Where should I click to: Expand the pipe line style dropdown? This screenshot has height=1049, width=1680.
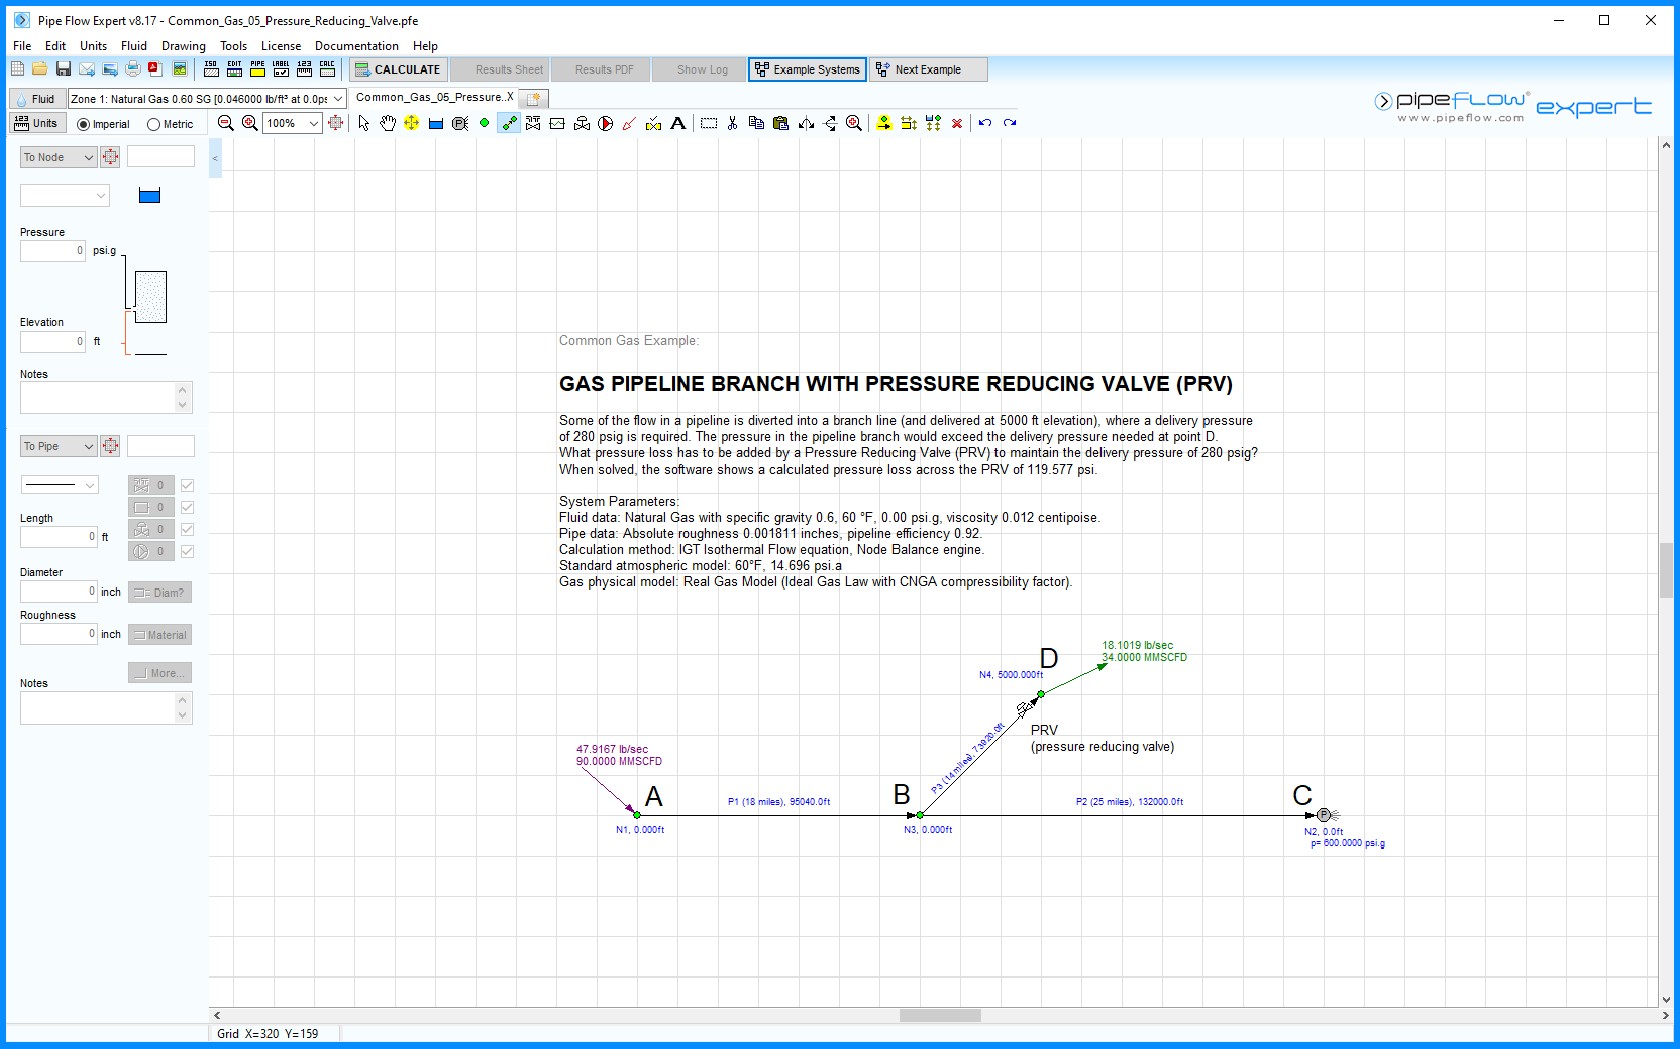(60, 485)
